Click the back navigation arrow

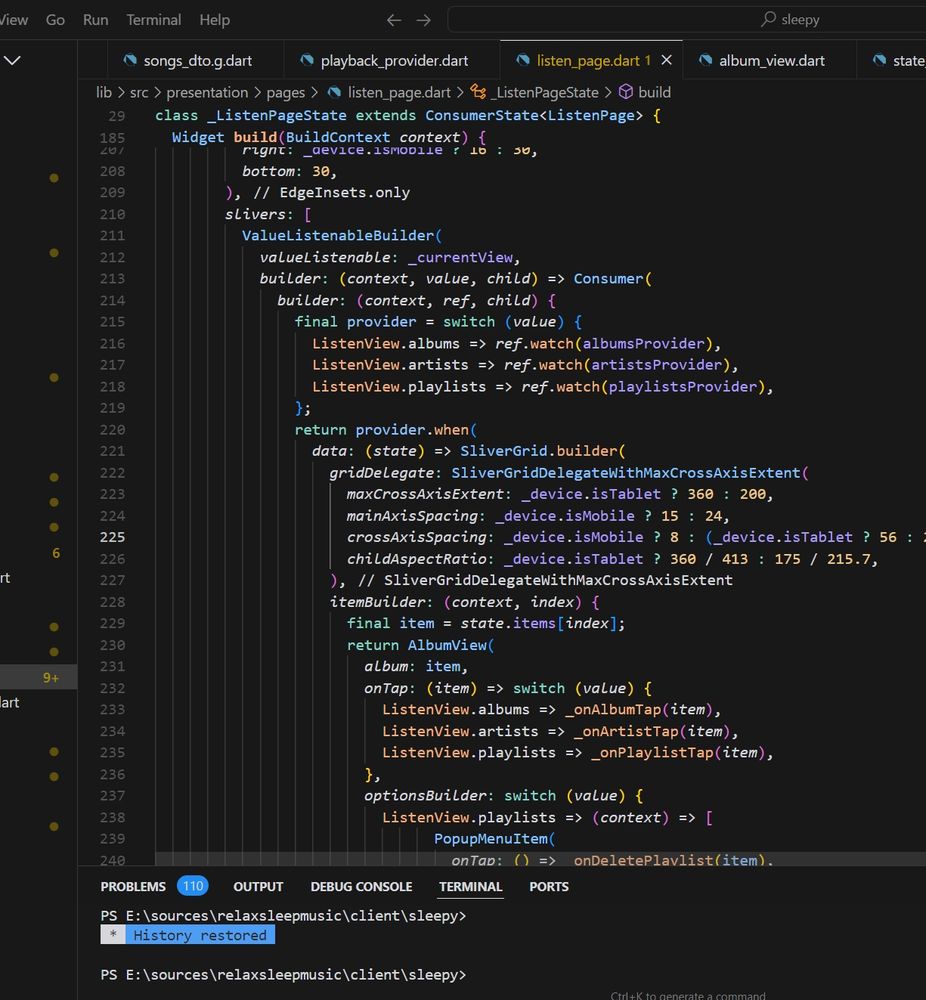point(394,20)
